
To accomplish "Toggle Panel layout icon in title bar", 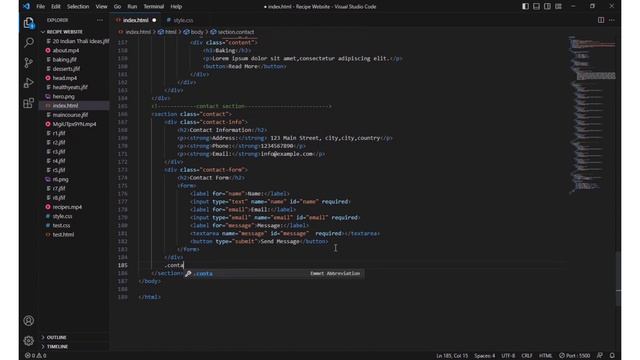I will coord(536,6).
